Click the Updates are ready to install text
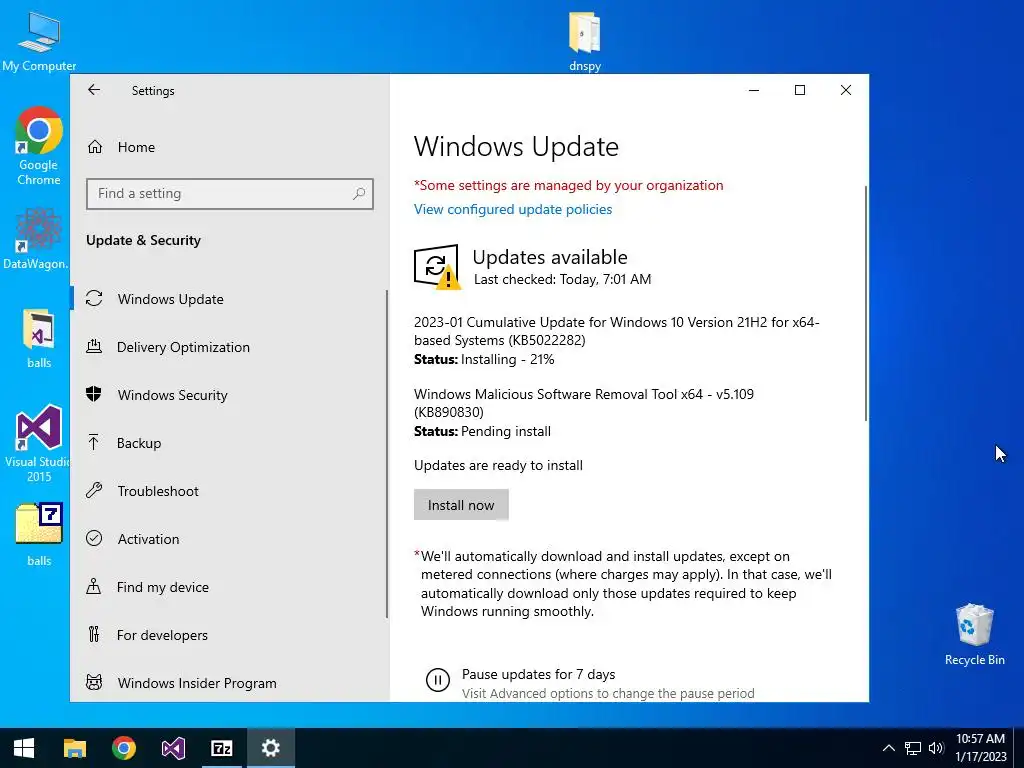This screenshot has height=768, width=1024. coord(498,465)
